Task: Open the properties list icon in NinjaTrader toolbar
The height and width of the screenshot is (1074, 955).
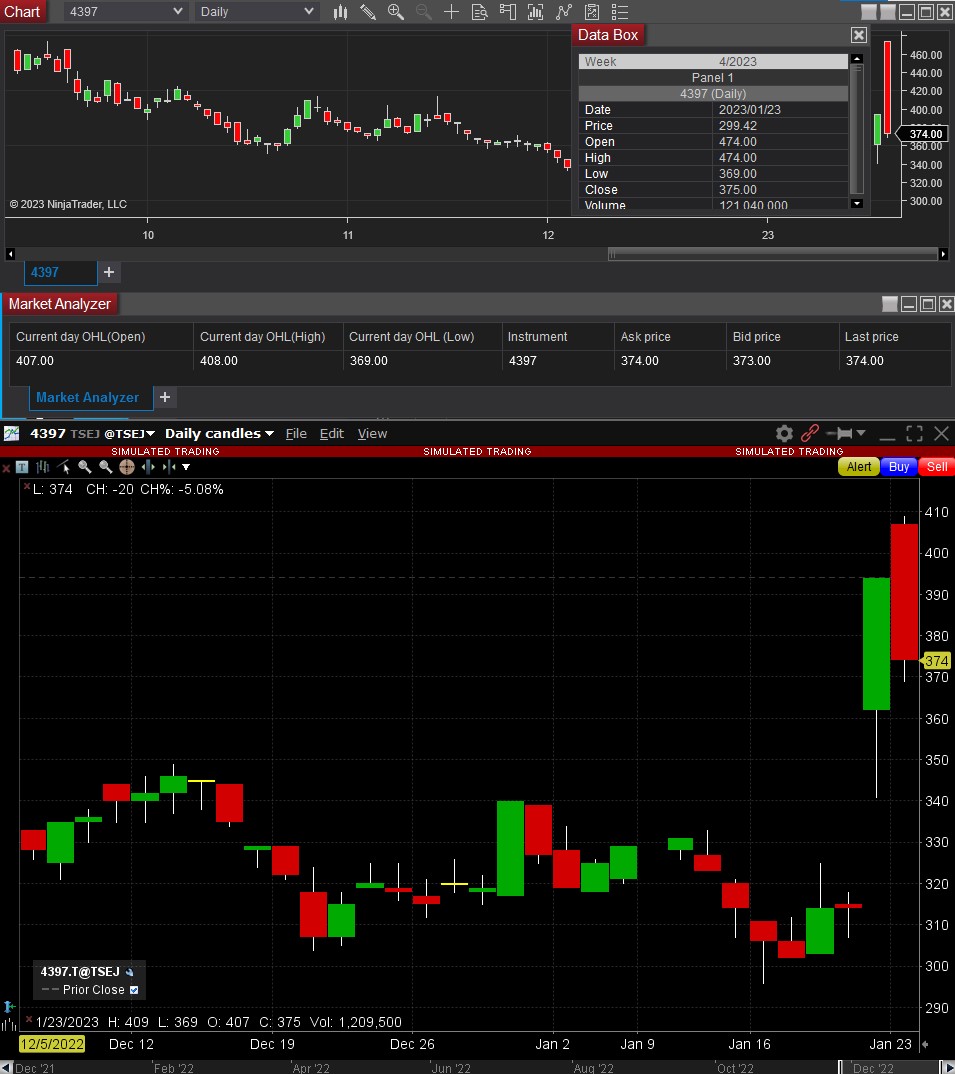Action: (620, 12)
